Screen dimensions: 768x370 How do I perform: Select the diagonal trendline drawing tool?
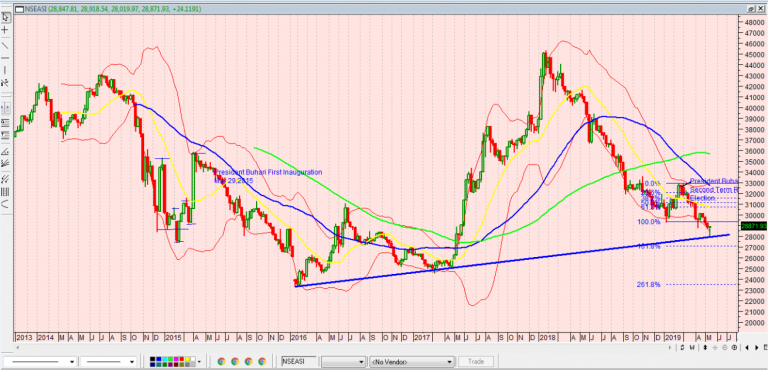point(5,45)
